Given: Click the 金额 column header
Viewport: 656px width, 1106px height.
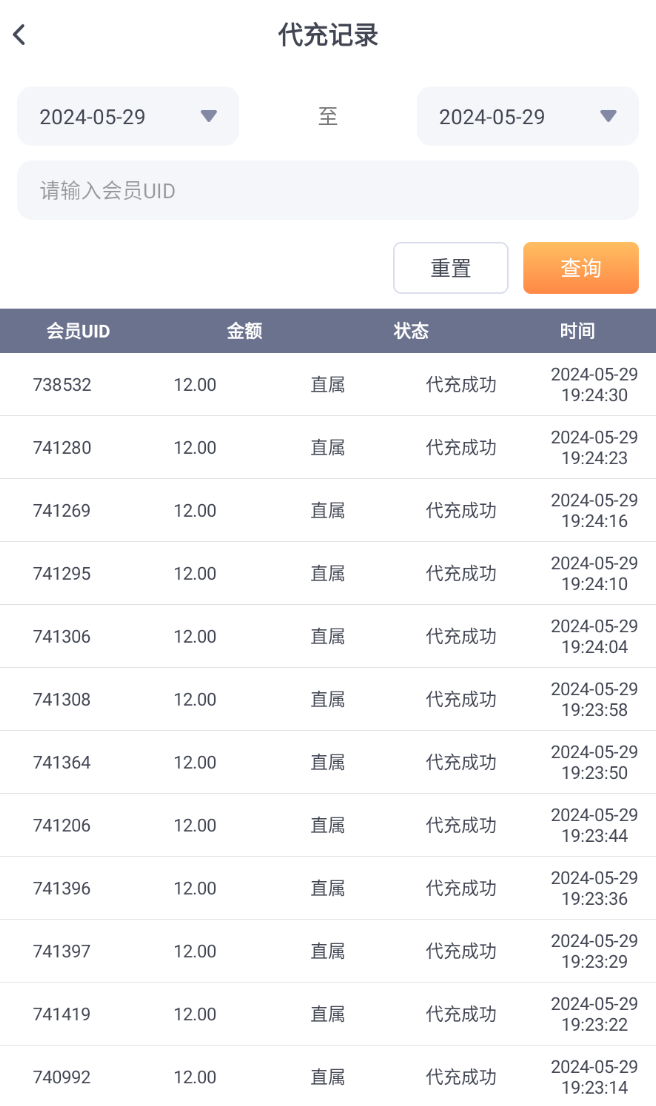Looking at the screenshot, I should [244, 331].
